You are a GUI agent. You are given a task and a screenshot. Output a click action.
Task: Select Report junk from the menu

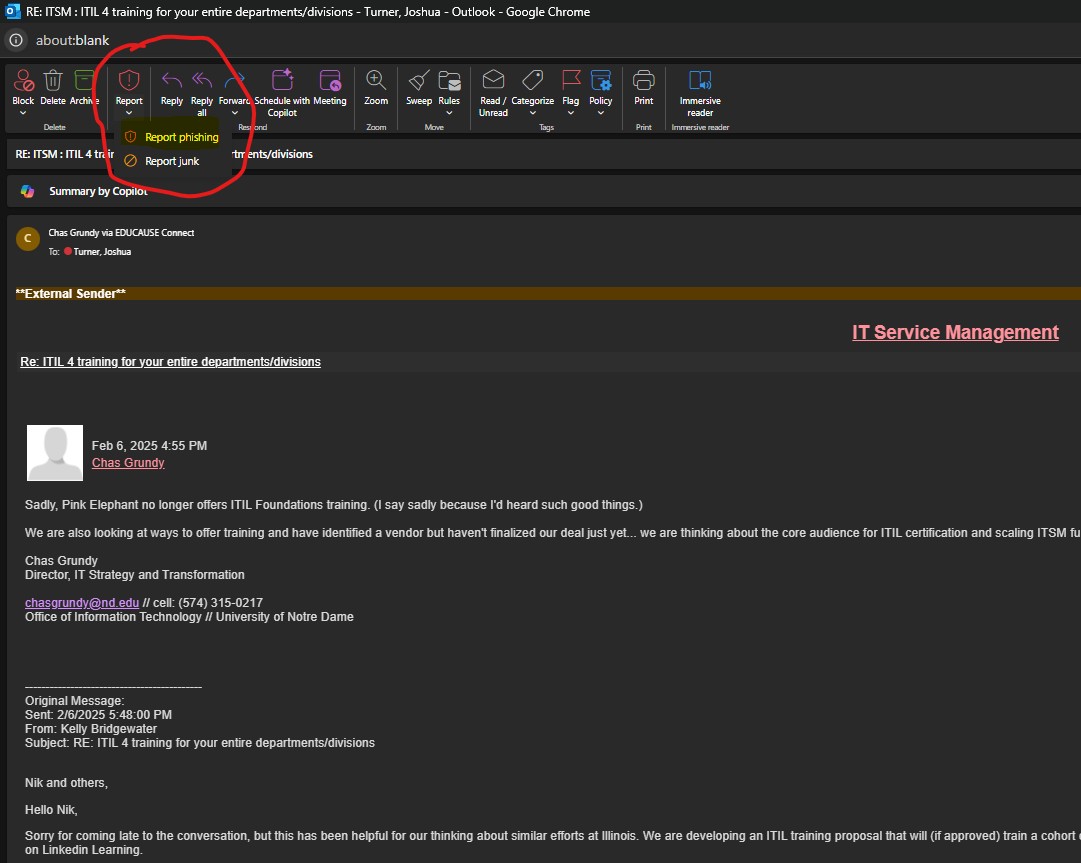(x=172, y=161)
